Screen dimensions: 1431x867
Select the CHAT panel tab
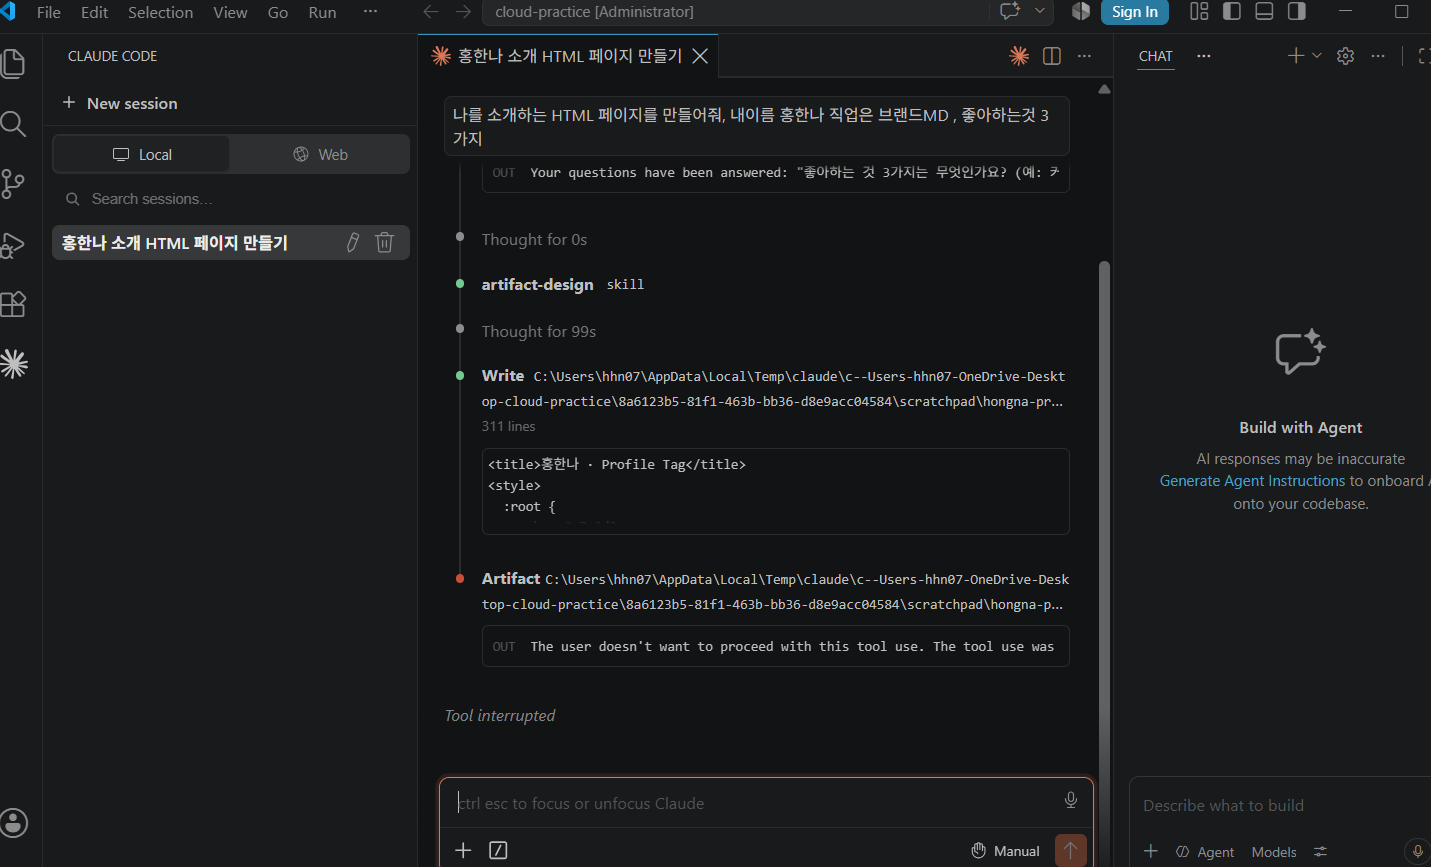[1155, 56]
